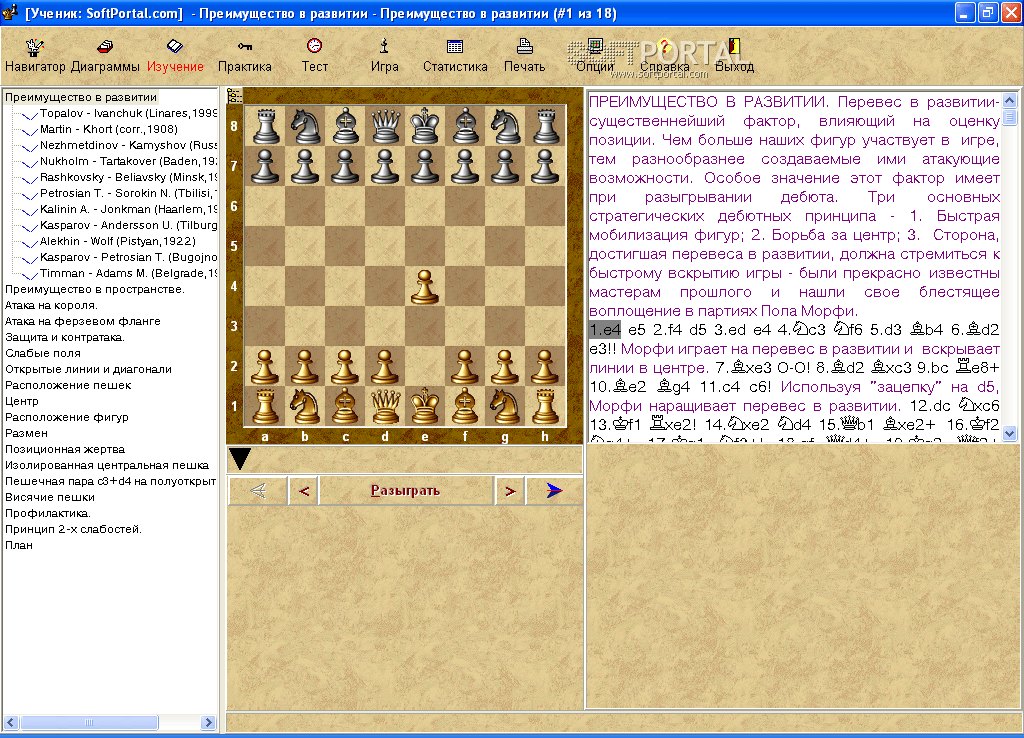Select the Позиционная жертва topic
Viewport: 1024px width, 738px height.
tap(65, 449)
